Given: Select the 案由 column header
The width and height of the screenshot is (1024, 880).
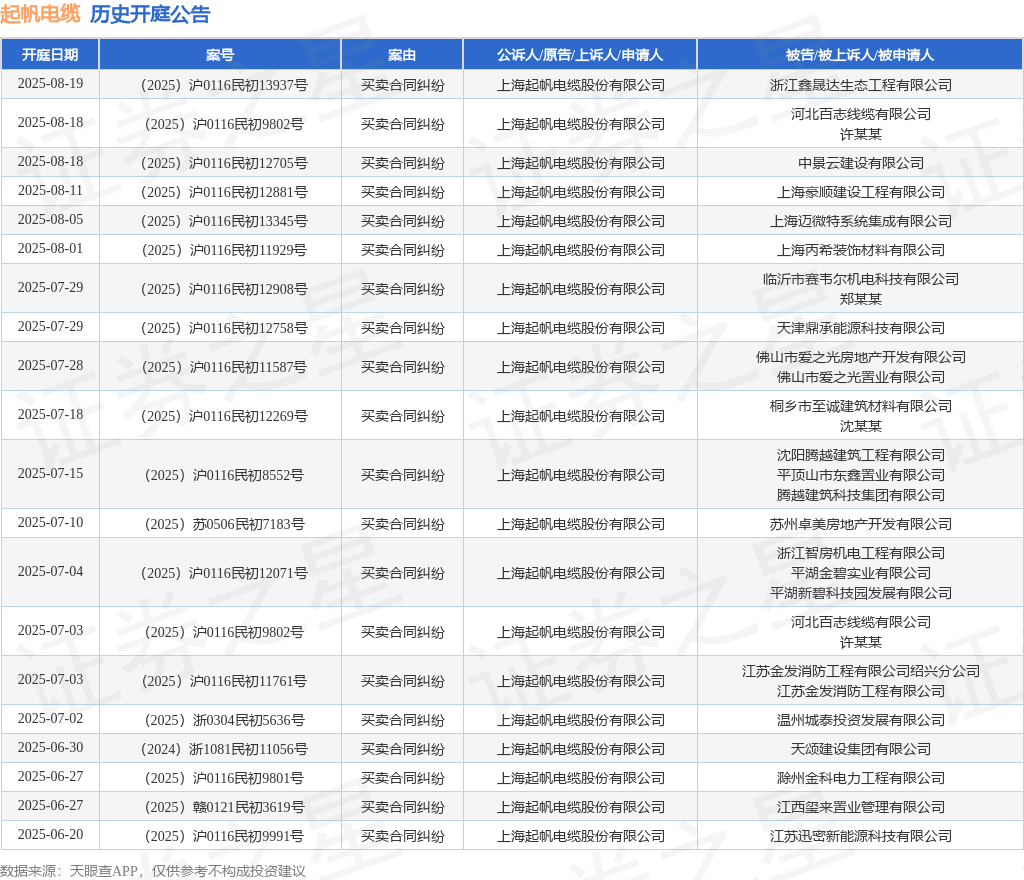Looking at the screenshot, I should [x=402, y=55].
